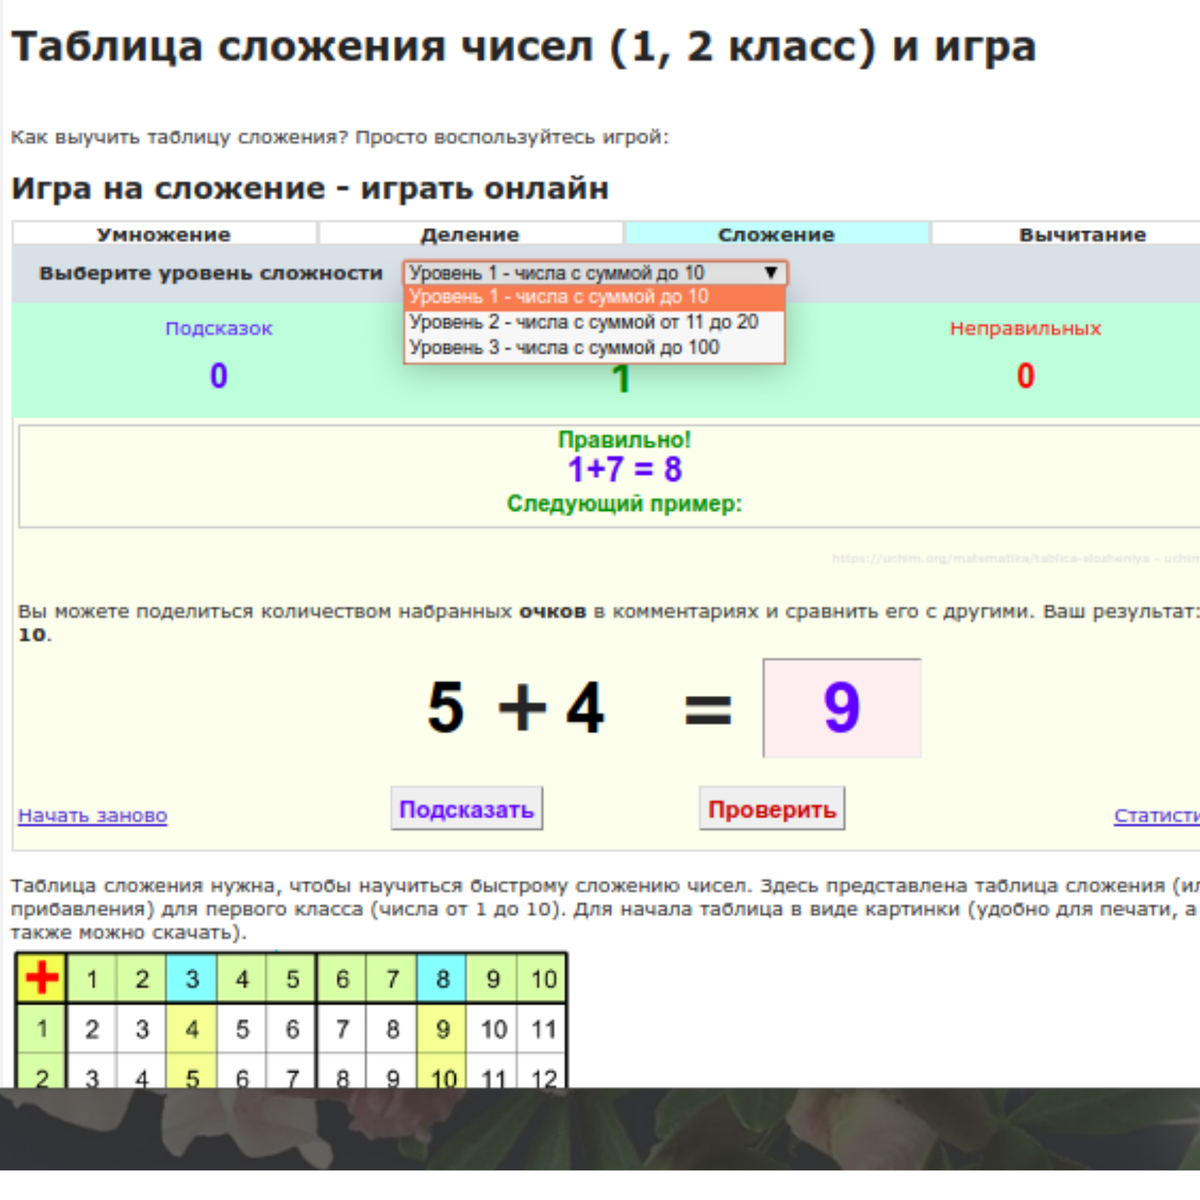
Task: Click the Подсказок counter showing 0
Action: tap(217, 377)
